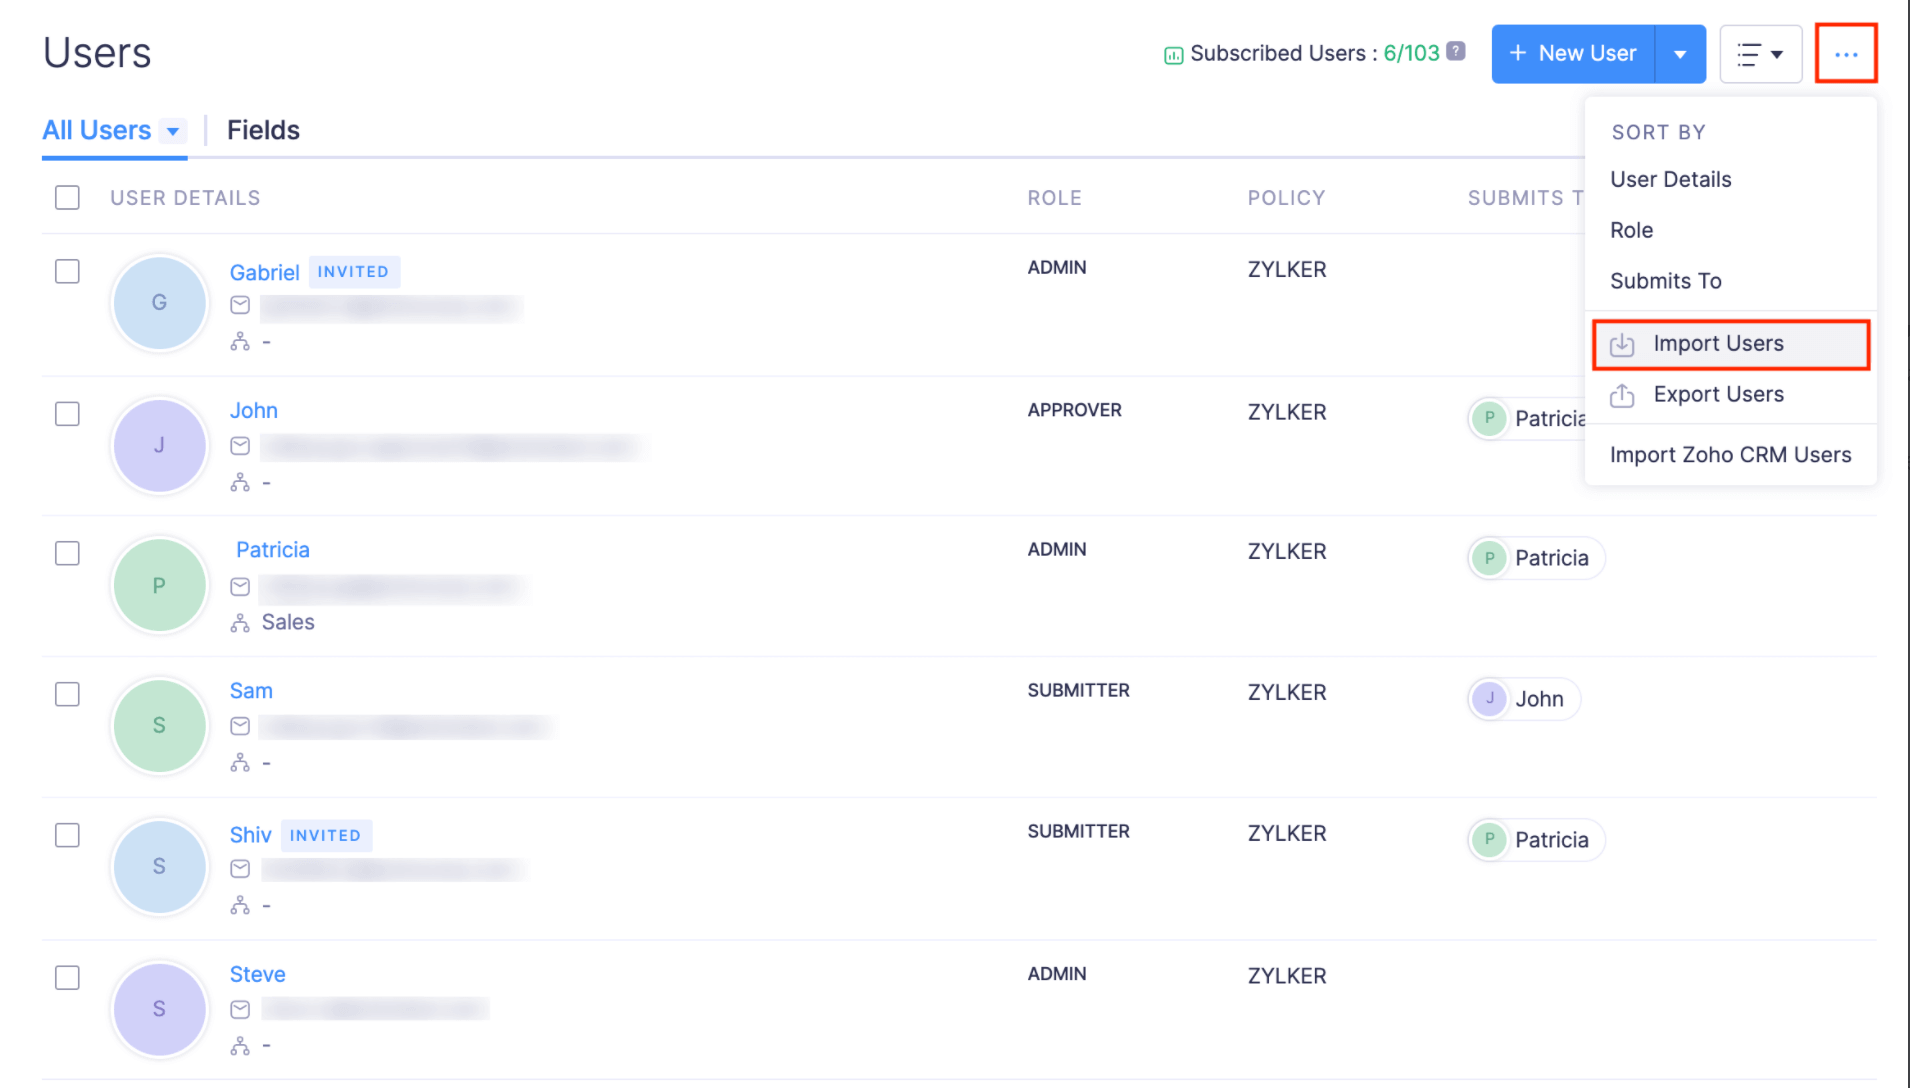Click the help icon beside Subscribed Users
The width and height of the screenshot is (1910, 1088).
1457,51
